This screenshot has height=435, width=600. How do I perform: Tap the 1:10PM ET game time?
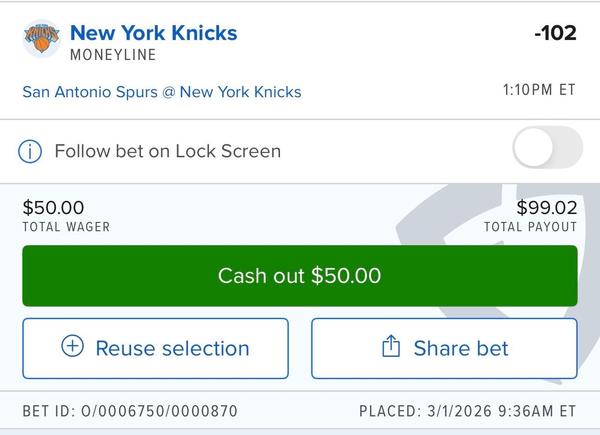click(x=538, y=90)
